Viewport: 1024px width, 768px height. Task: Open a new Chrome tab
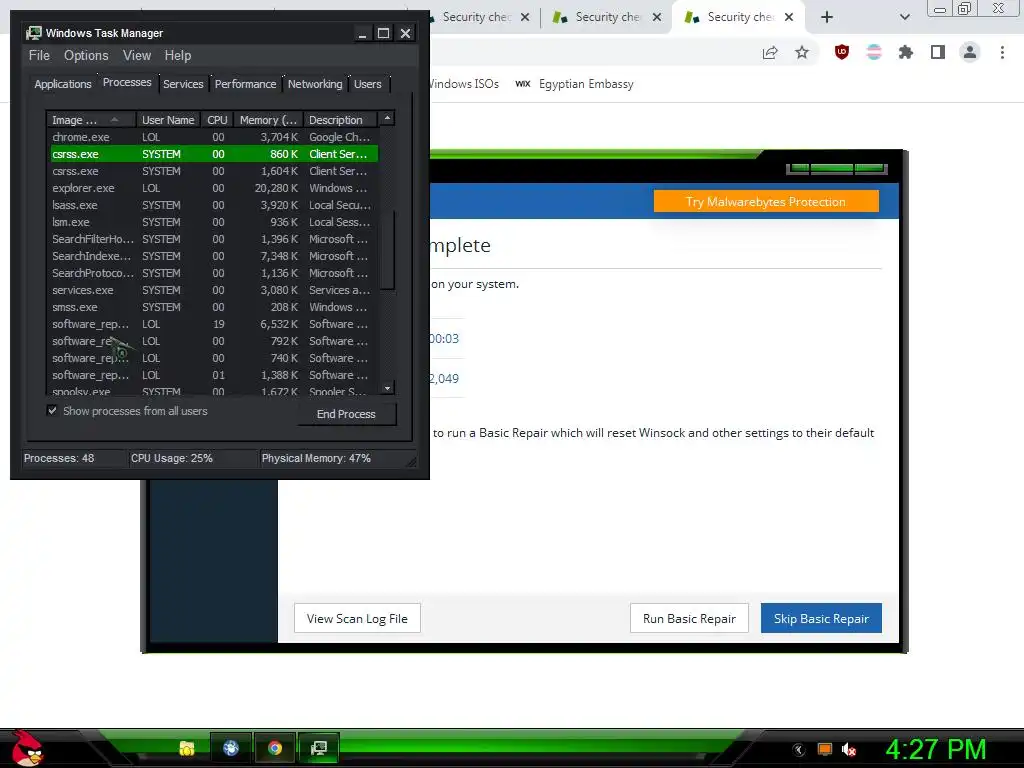coord(827,17)
